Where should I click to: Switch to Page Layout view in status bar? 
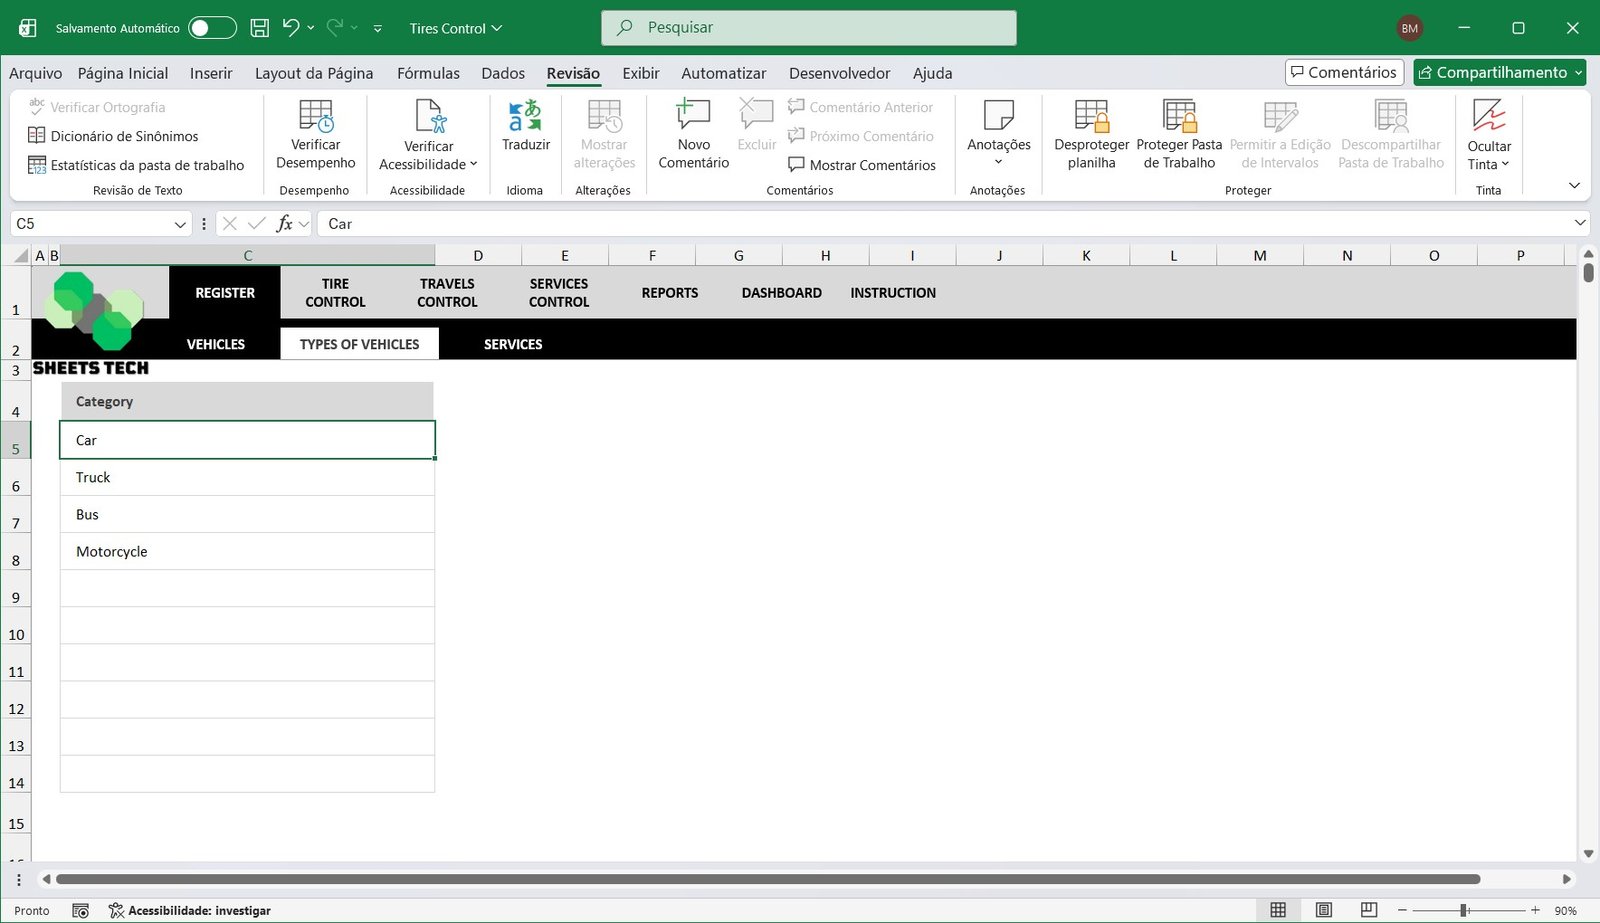click(x=1324, y=910)
